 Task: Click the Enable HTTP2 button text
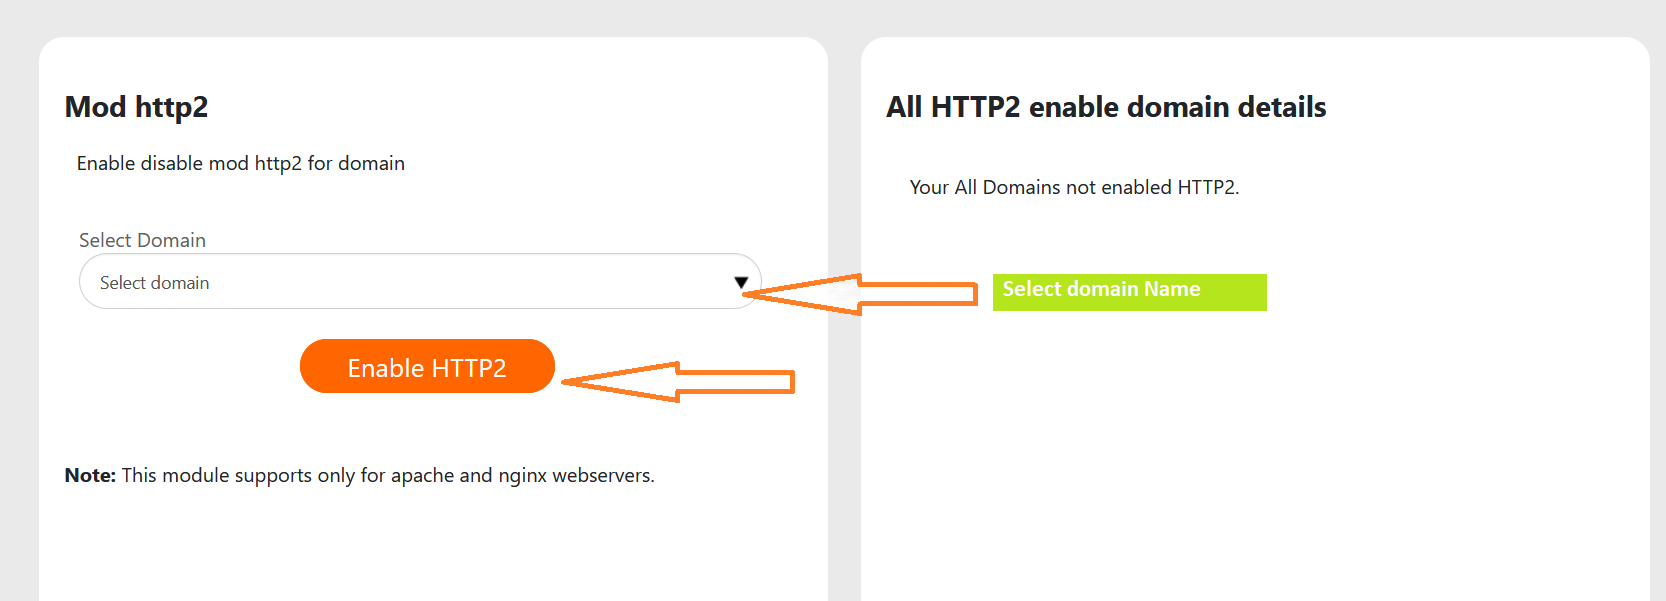(427, 366)
